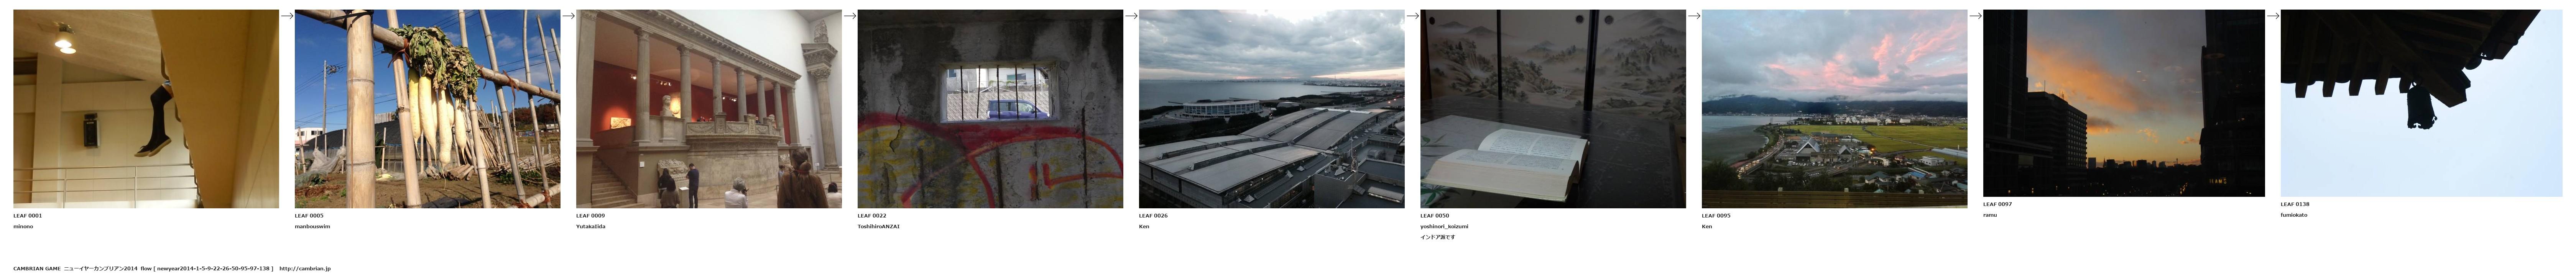Viewport: 2576px width, 278px height.
Task: Open the hanging daikon radish photo
Action: (x=428, y=109)
